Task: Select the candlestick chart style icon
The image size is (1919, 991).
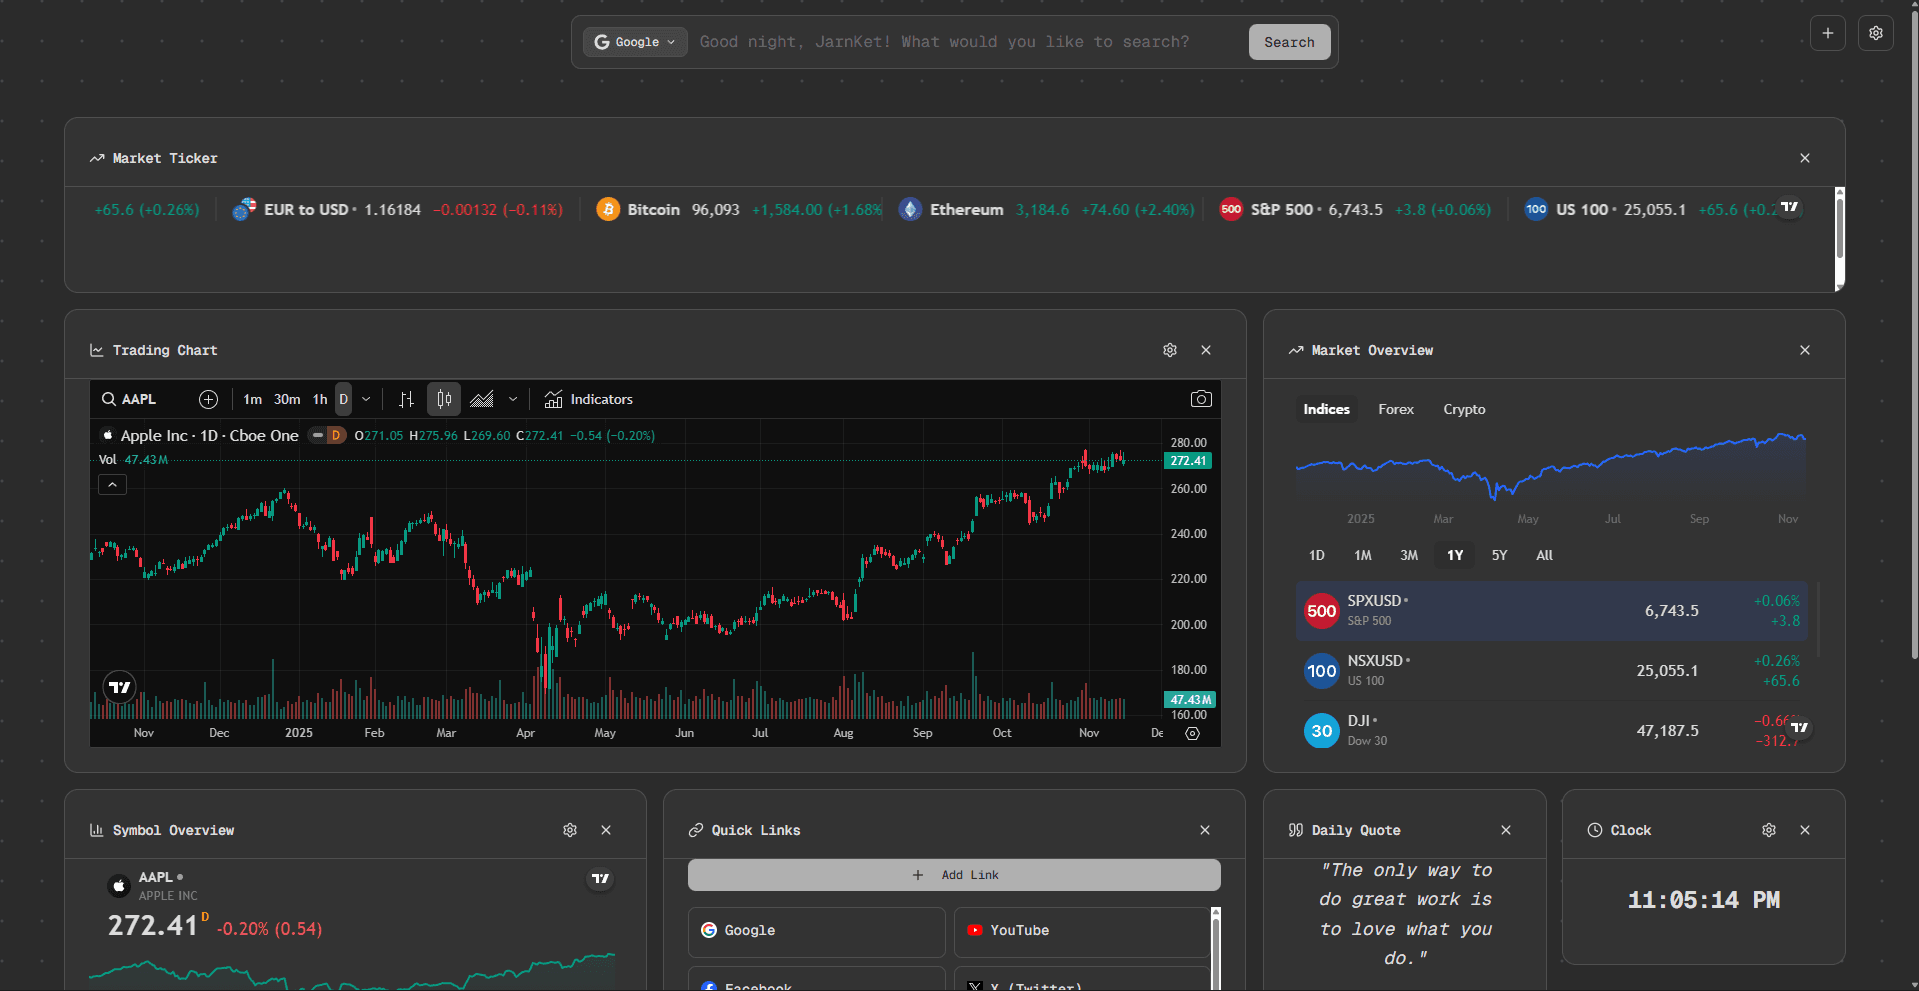Action: [x=443, y=399]
